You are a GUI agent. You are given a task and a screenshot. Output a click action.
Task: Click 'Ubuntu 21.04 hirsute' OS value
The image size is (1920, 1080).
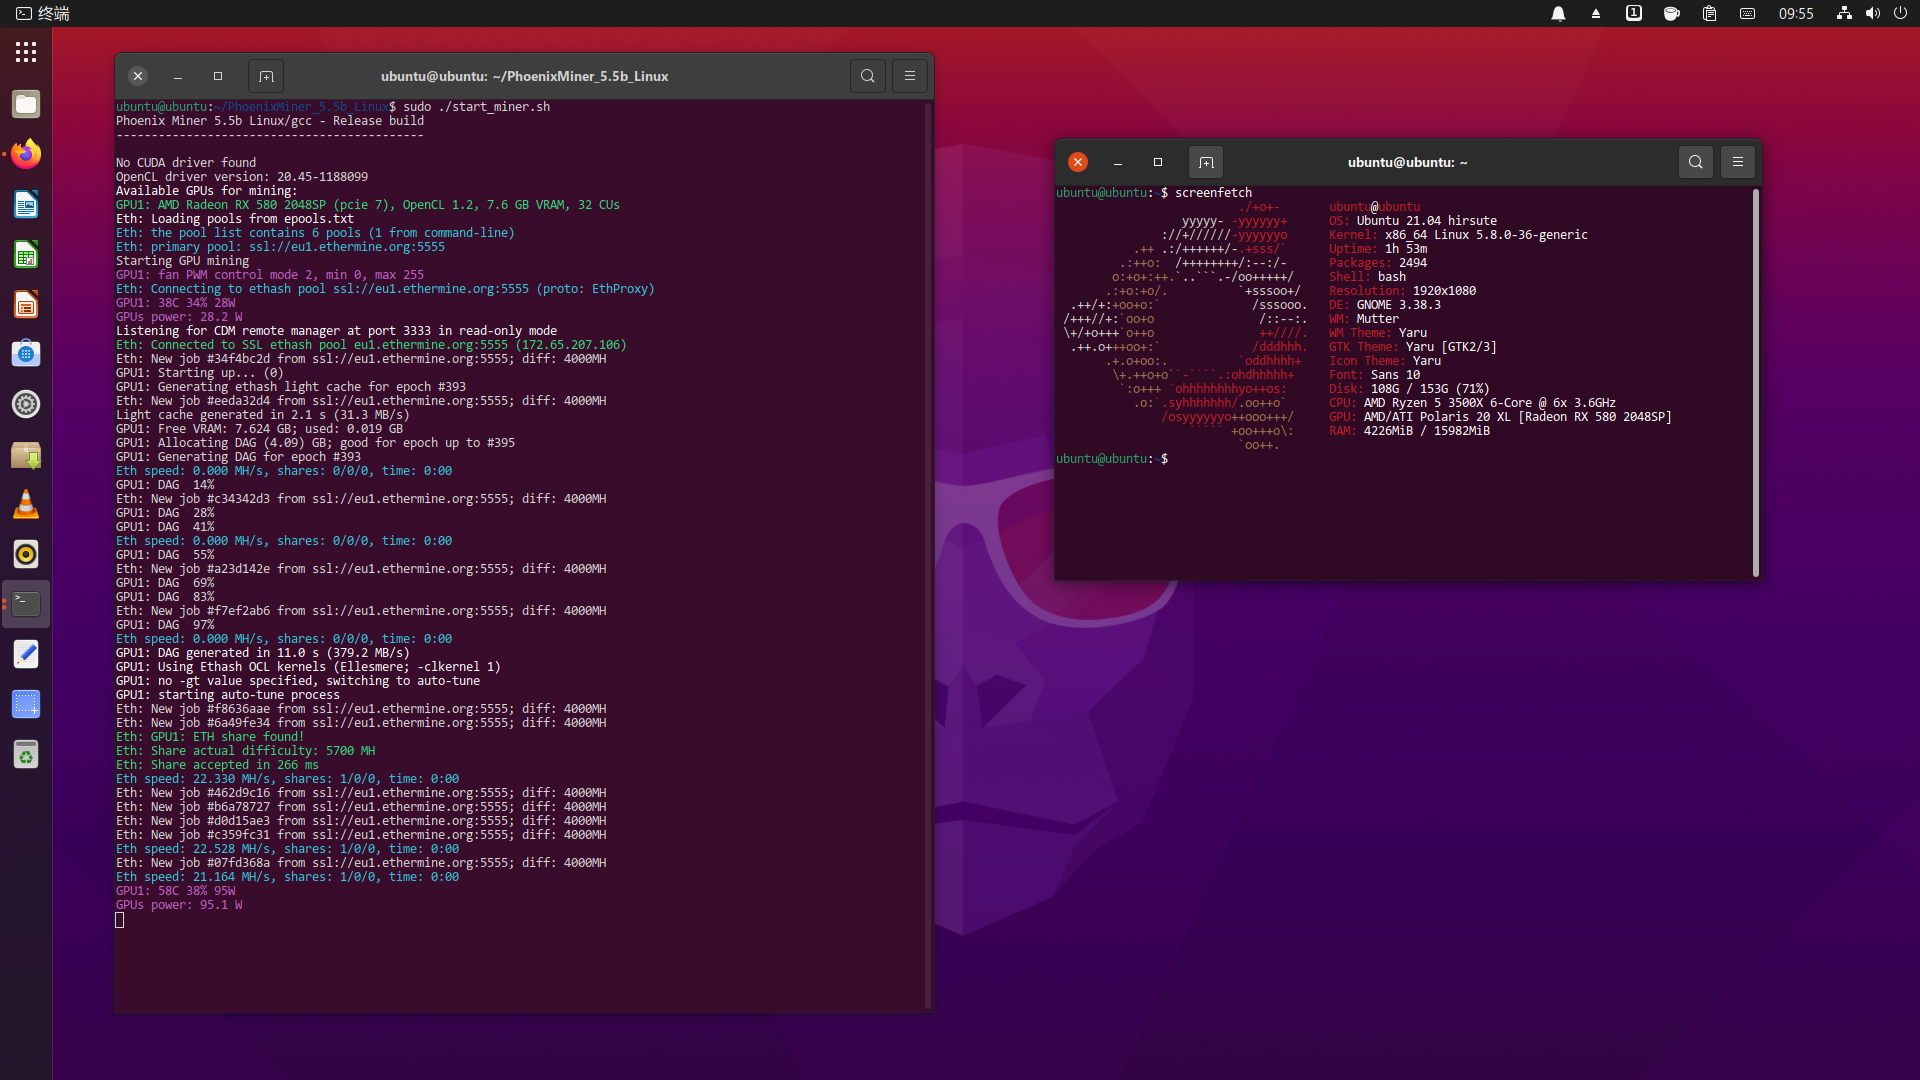click(1427, 221)
